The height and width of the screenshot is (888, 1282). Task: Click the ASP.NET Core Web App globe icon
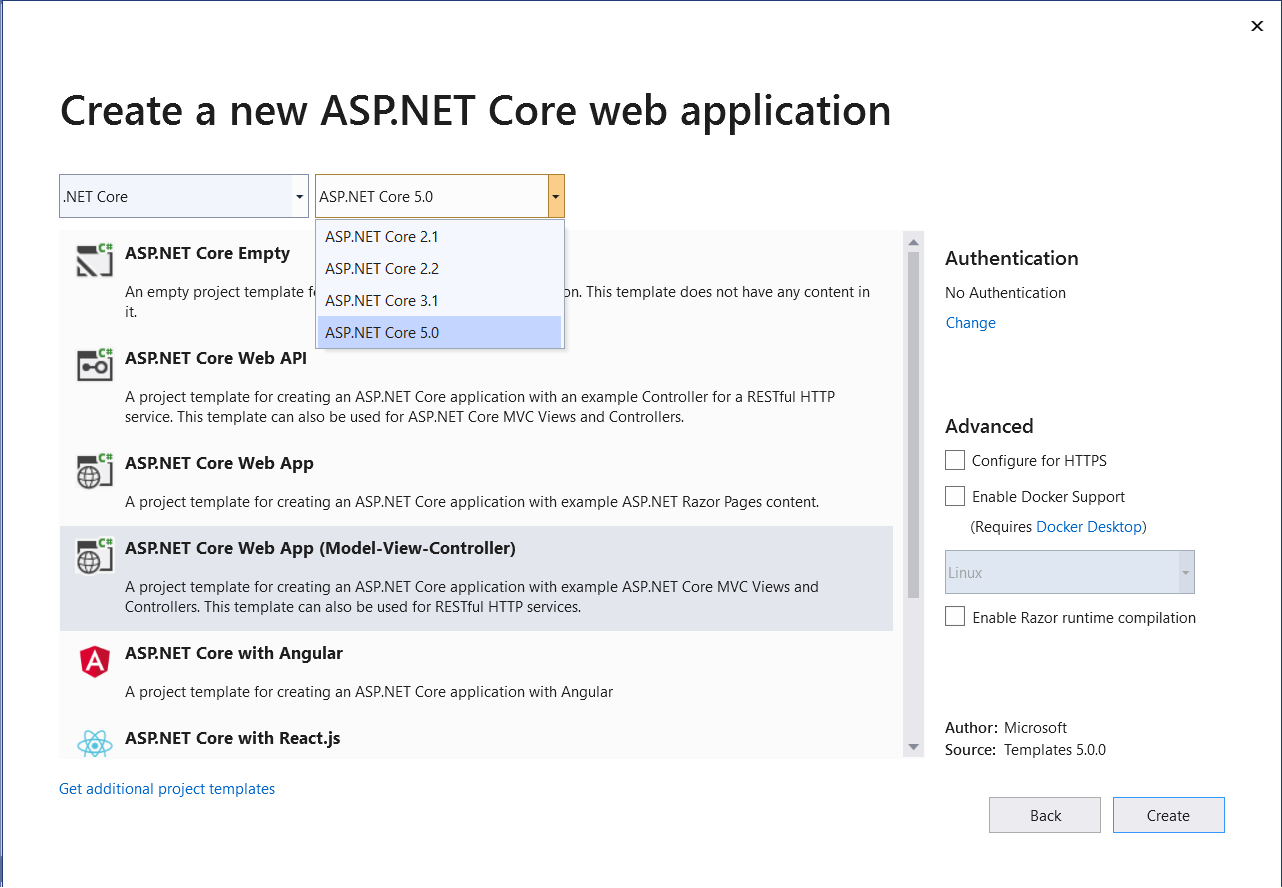click(x=95, y=470)
